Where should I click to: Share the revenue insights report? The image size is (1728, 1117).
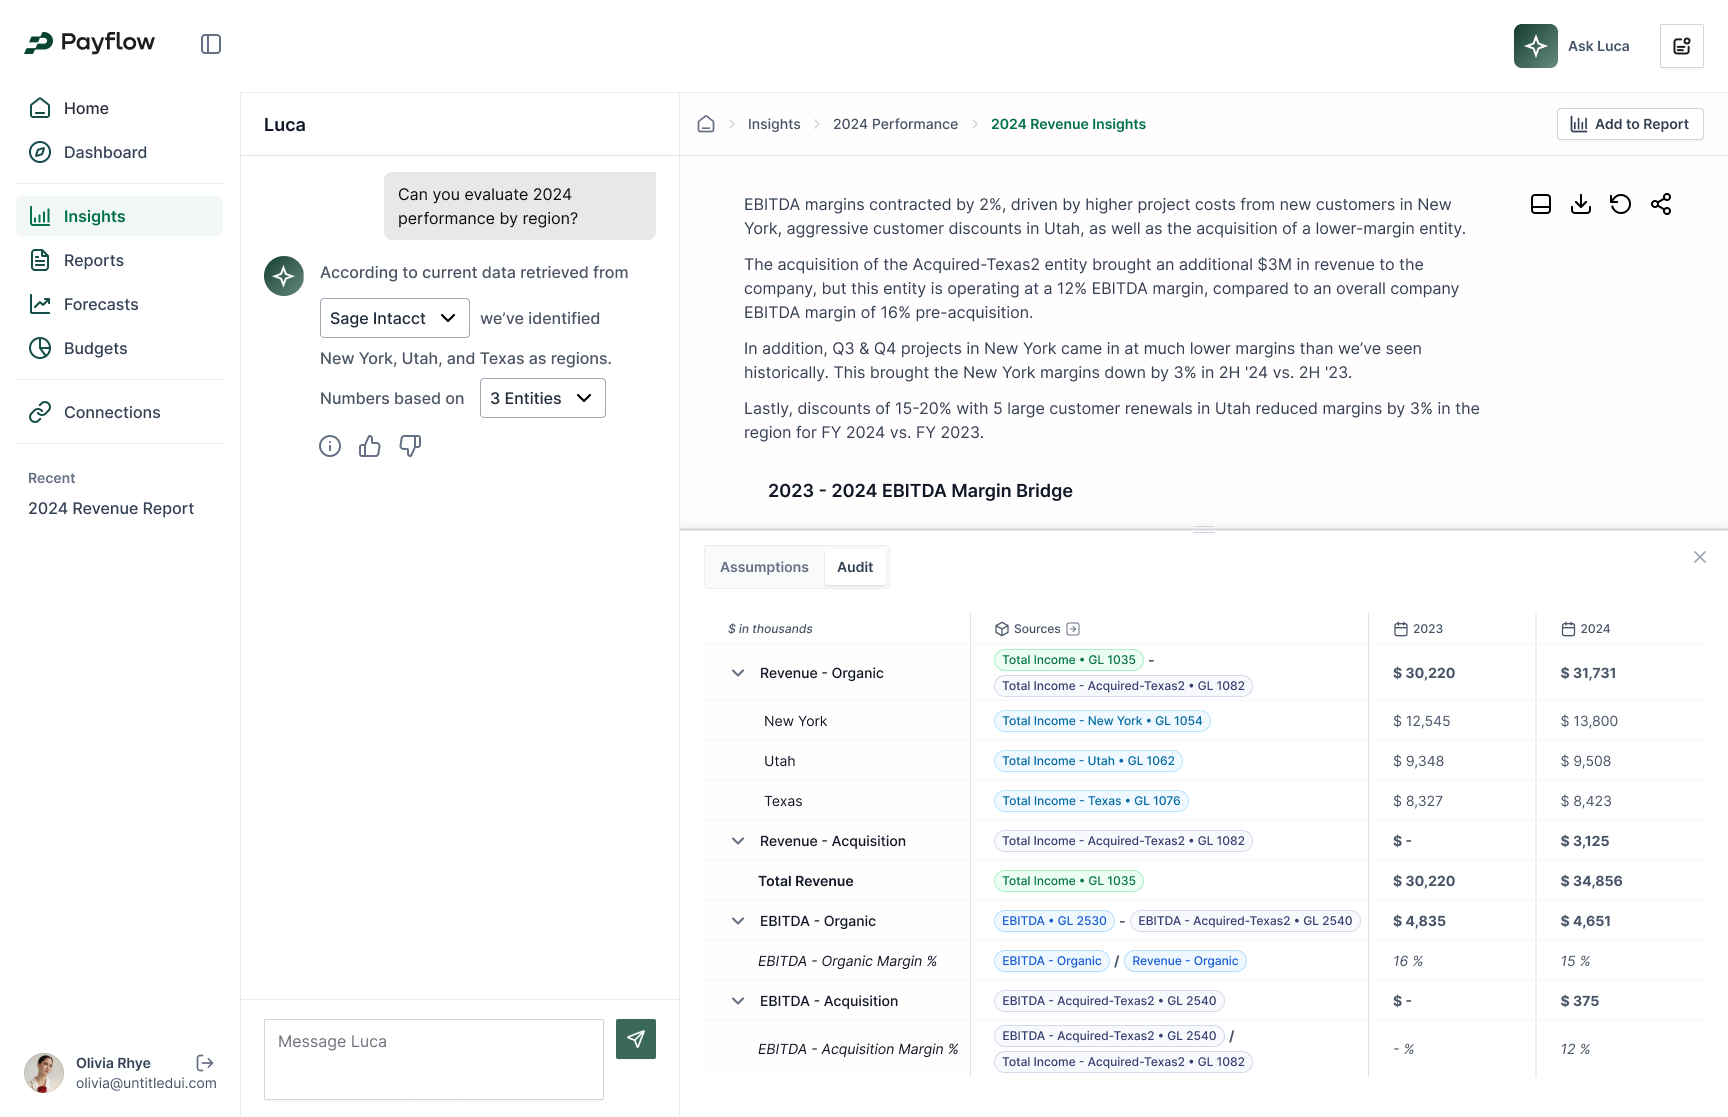1661,204
